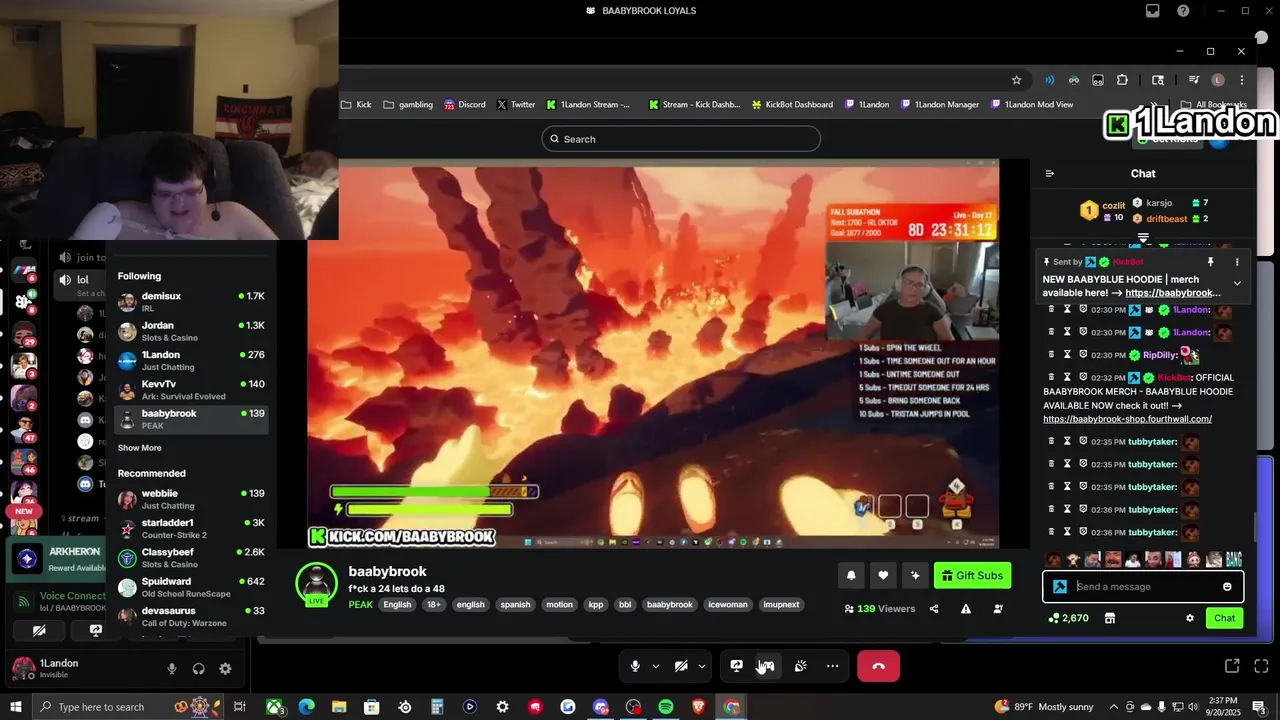Image resolution: width=1280 pixels, height=720 pixels.
Task: Open the soundboard icon in call controls
Action: point(800,666)
